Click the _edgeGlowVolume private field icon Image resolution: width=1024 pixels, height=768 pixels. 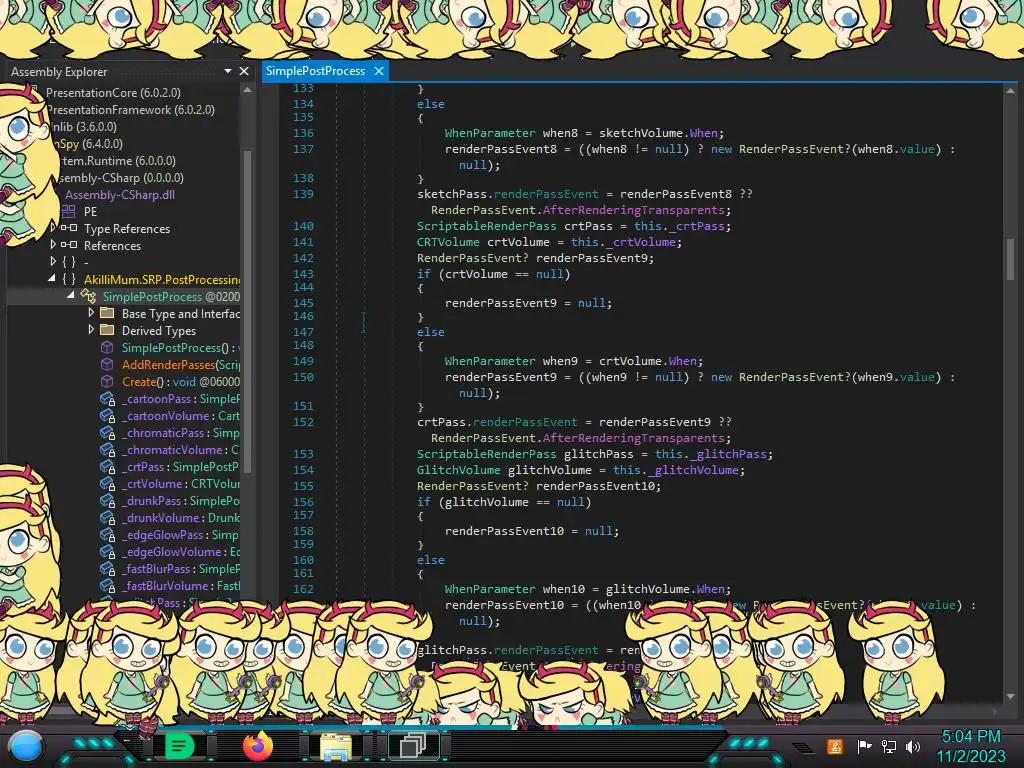click(107, 551)
